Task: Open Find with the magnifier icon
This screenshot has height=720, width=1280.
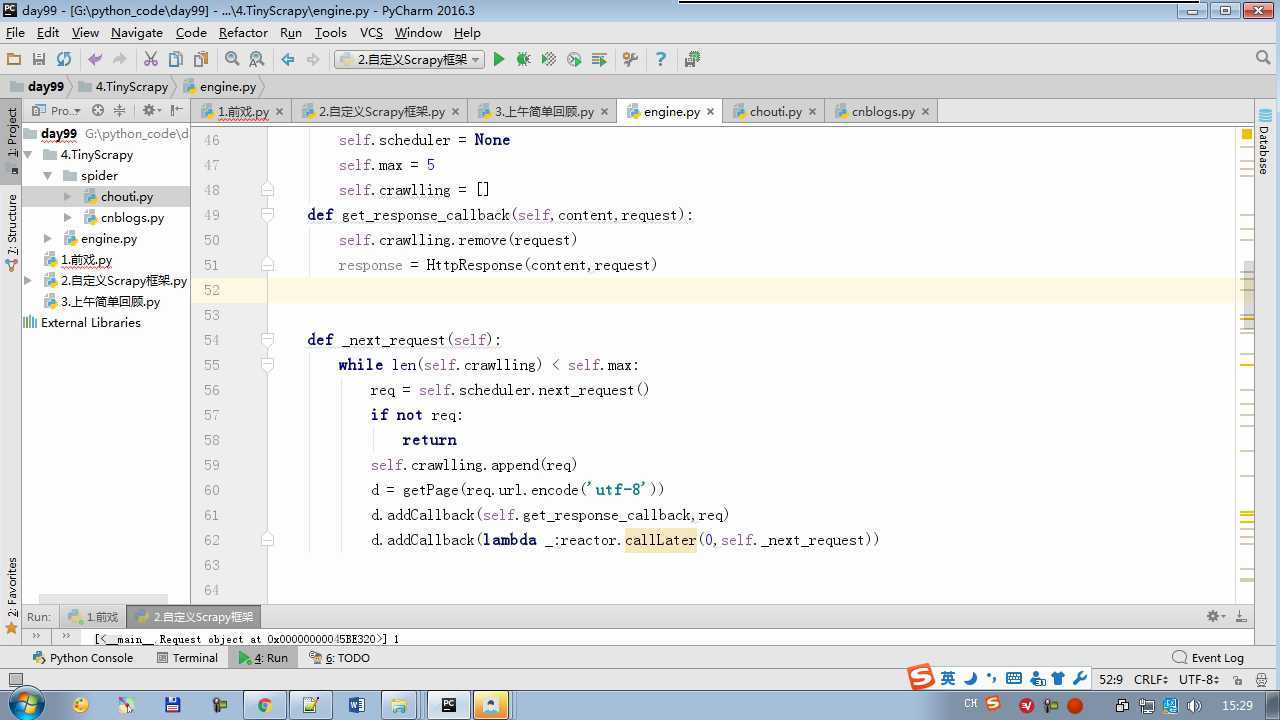Action: tap(232, 60)
